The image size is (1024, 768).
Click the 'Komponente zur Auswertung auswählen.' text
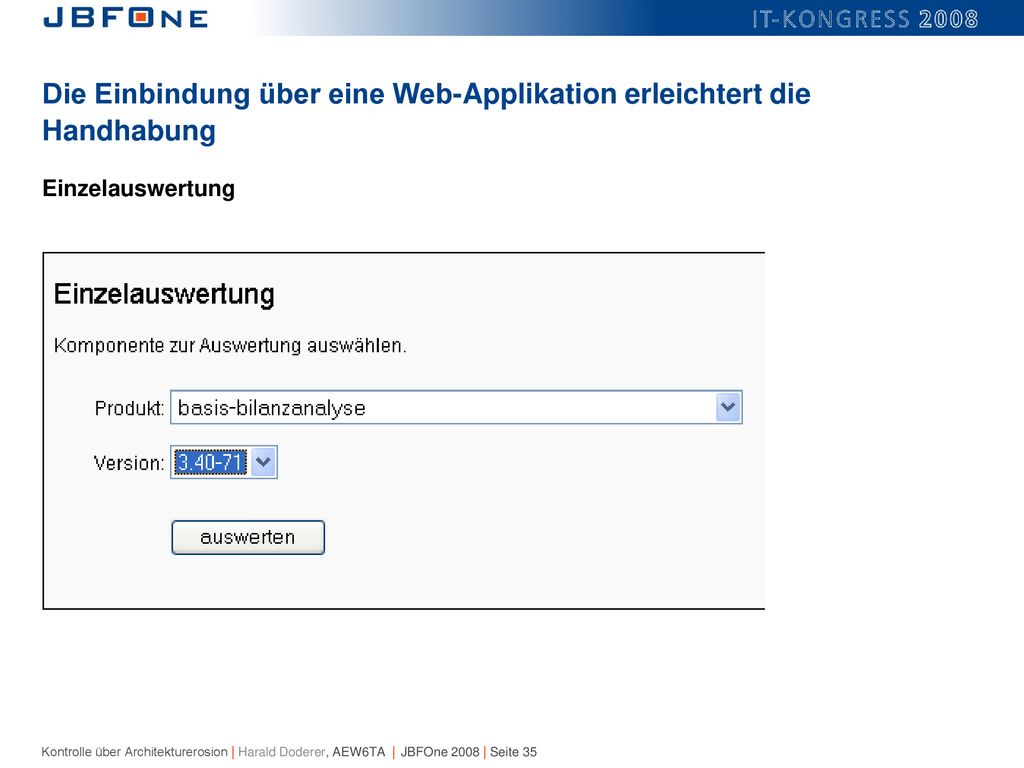[230, 345]
